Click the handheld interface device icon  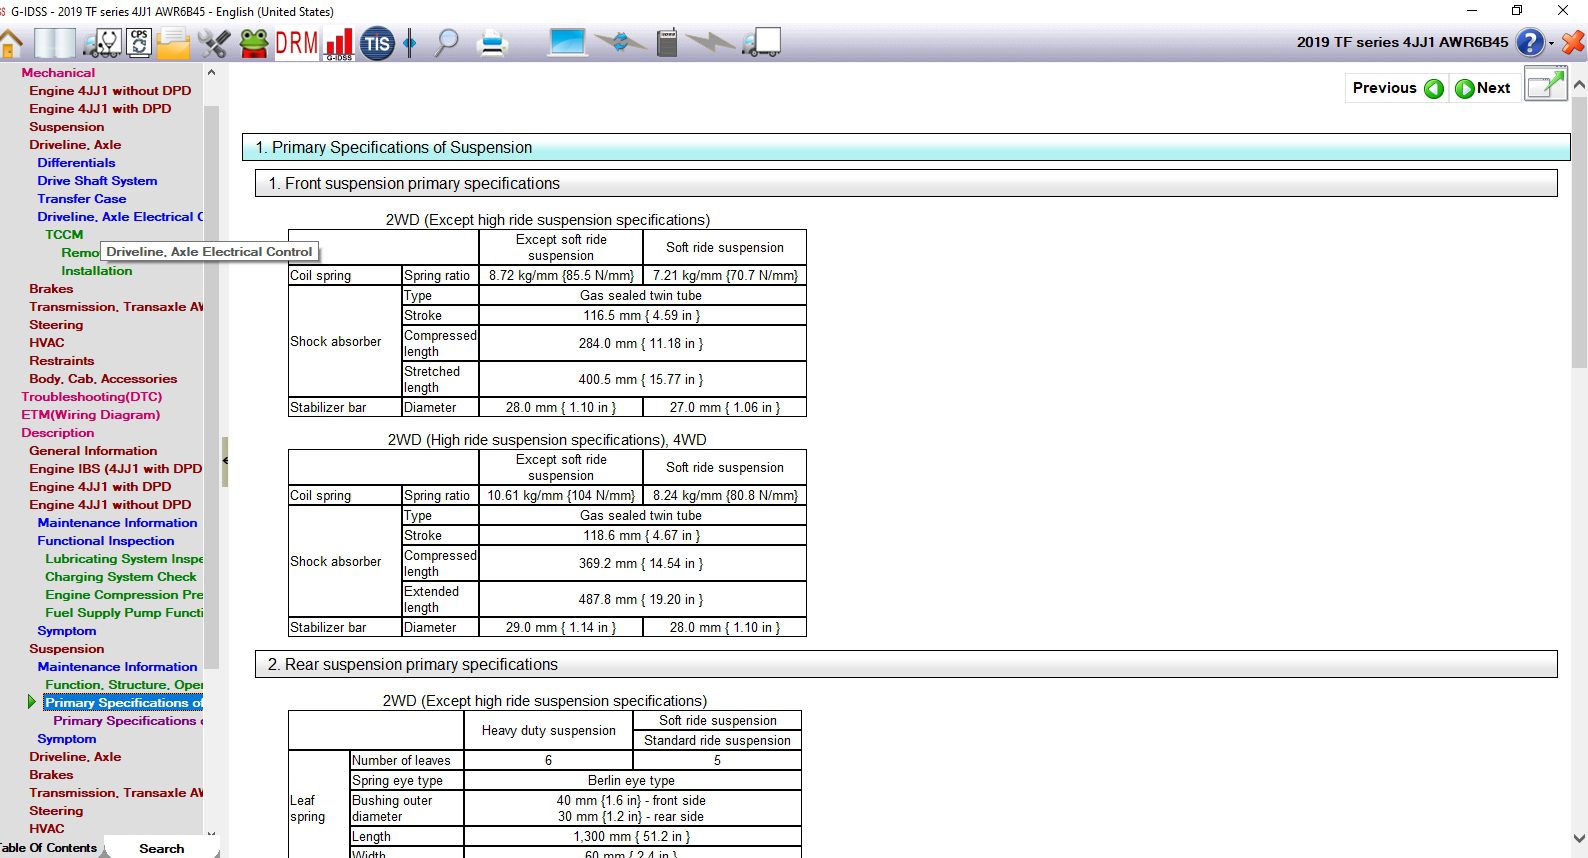click(x=668, y=42)
